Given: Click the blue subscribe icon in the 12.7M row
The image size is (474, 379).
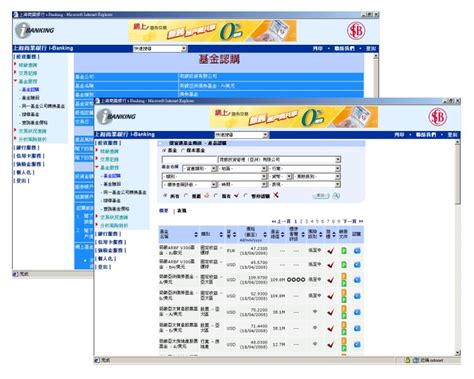Looking at the screenshot, I should 357,345.
